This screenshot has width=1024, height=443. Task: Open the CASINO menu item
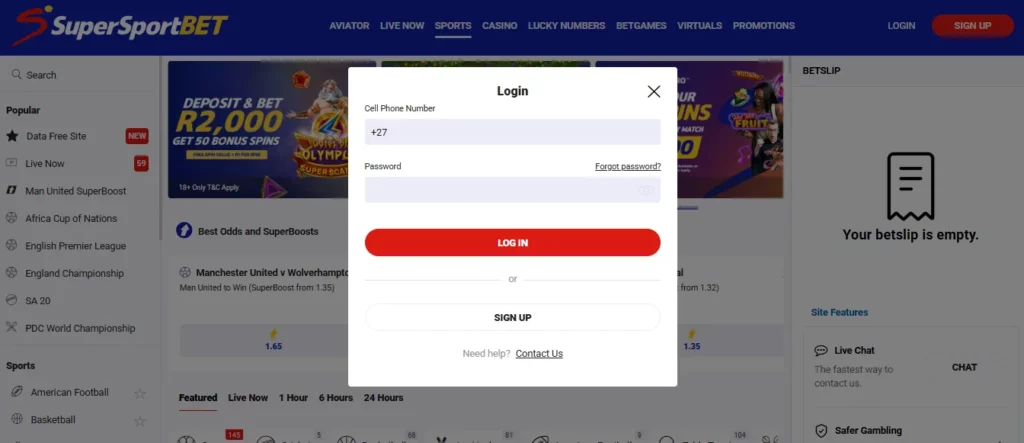tap(500, 25)
